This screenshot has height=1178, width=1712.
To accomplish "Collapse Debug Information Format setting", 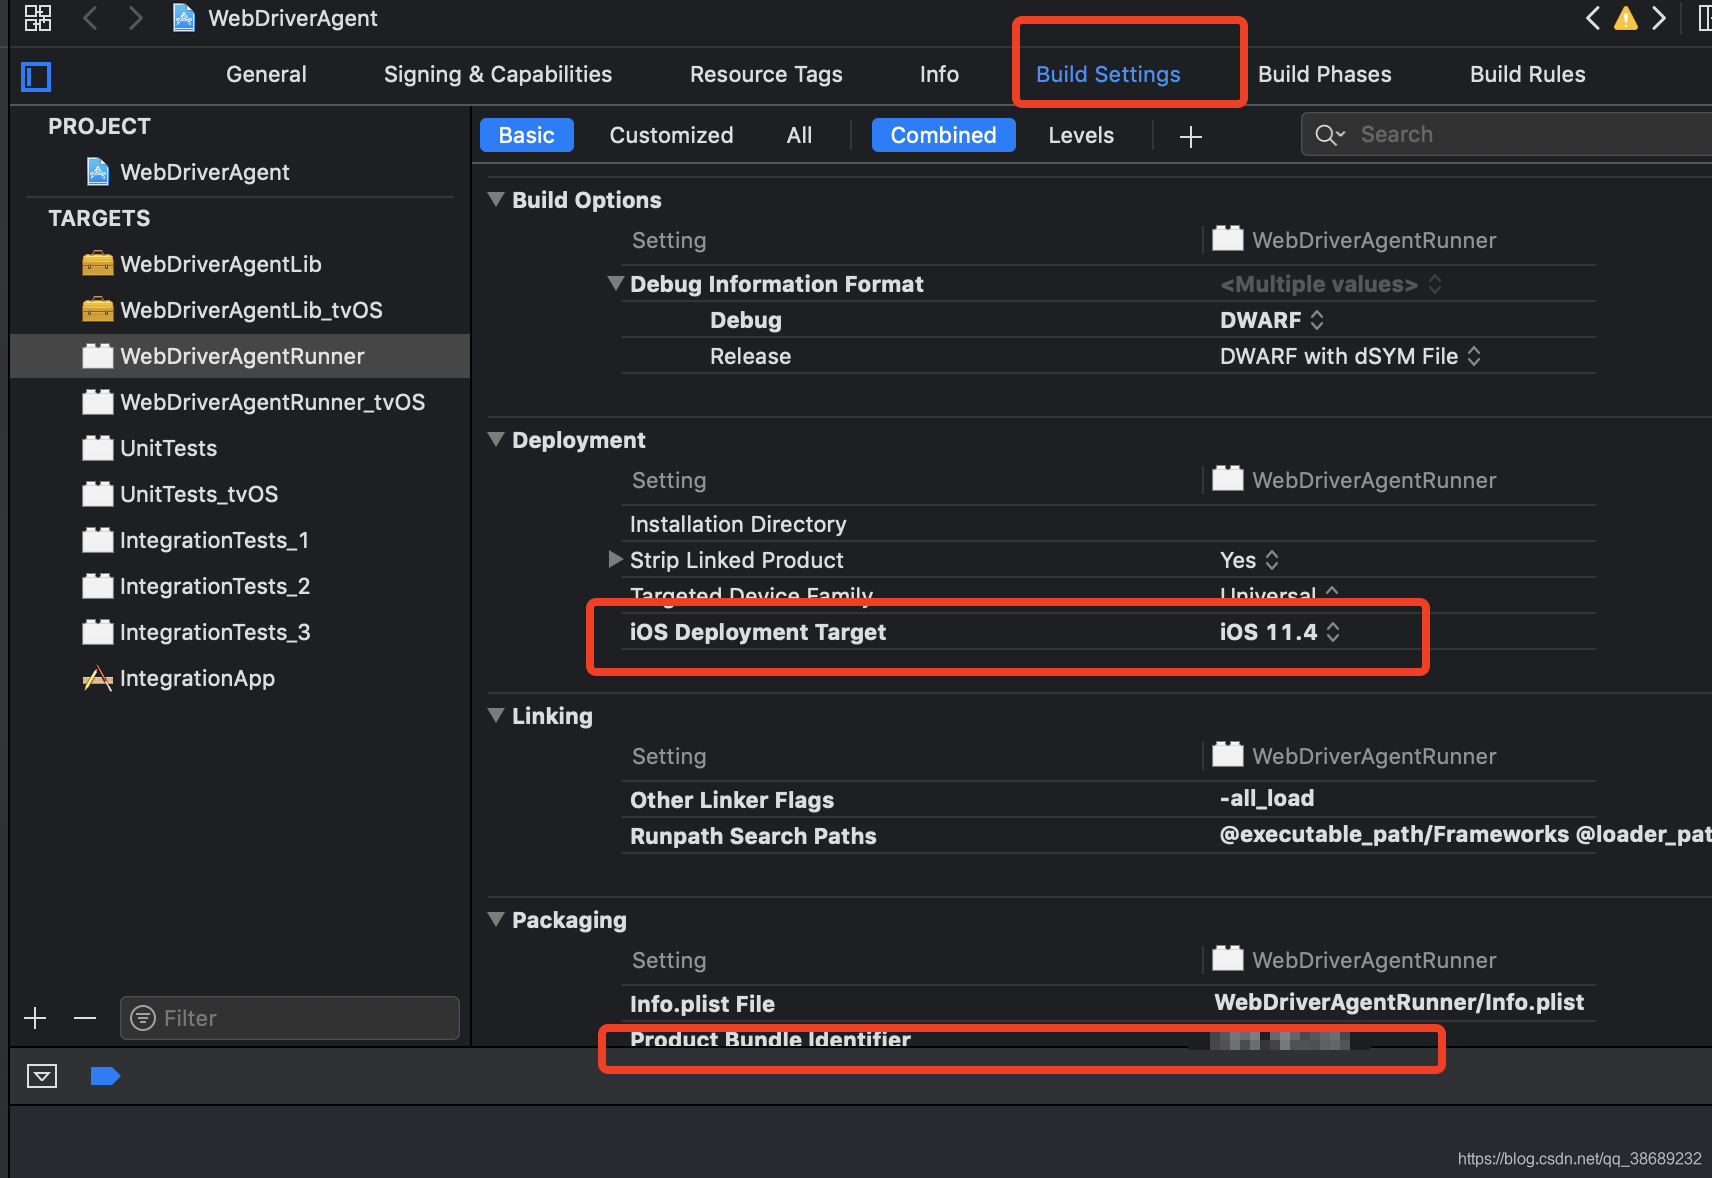I will pyautogui.click(x=616, y=283).
